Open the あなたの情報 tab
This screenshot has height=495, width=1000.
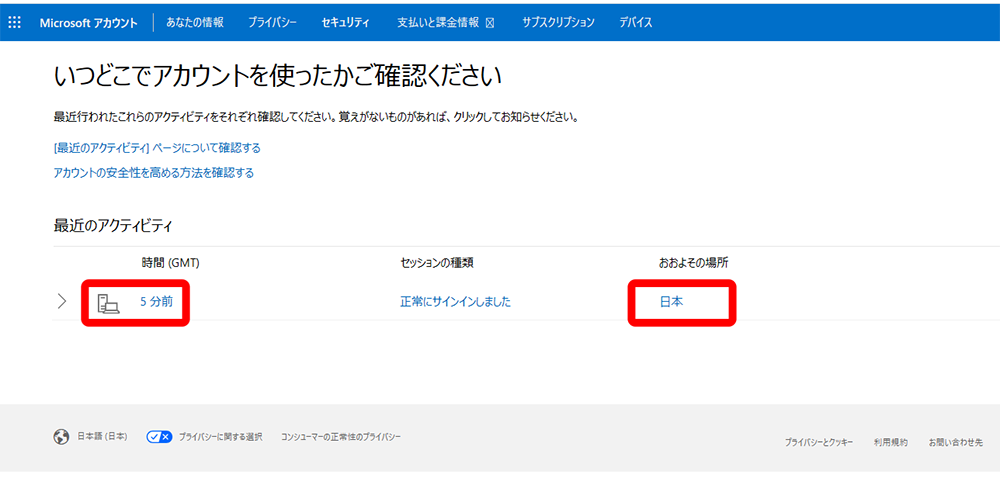click(x=195, y=22)
